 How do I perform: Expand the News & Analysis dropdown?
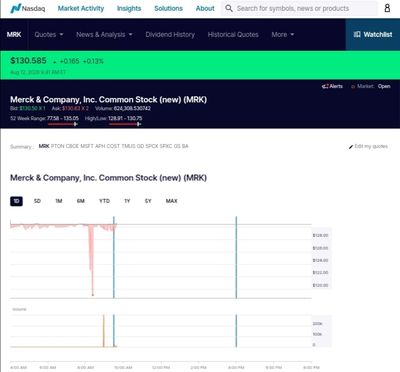pyautogui.click(x=104, y=34)
